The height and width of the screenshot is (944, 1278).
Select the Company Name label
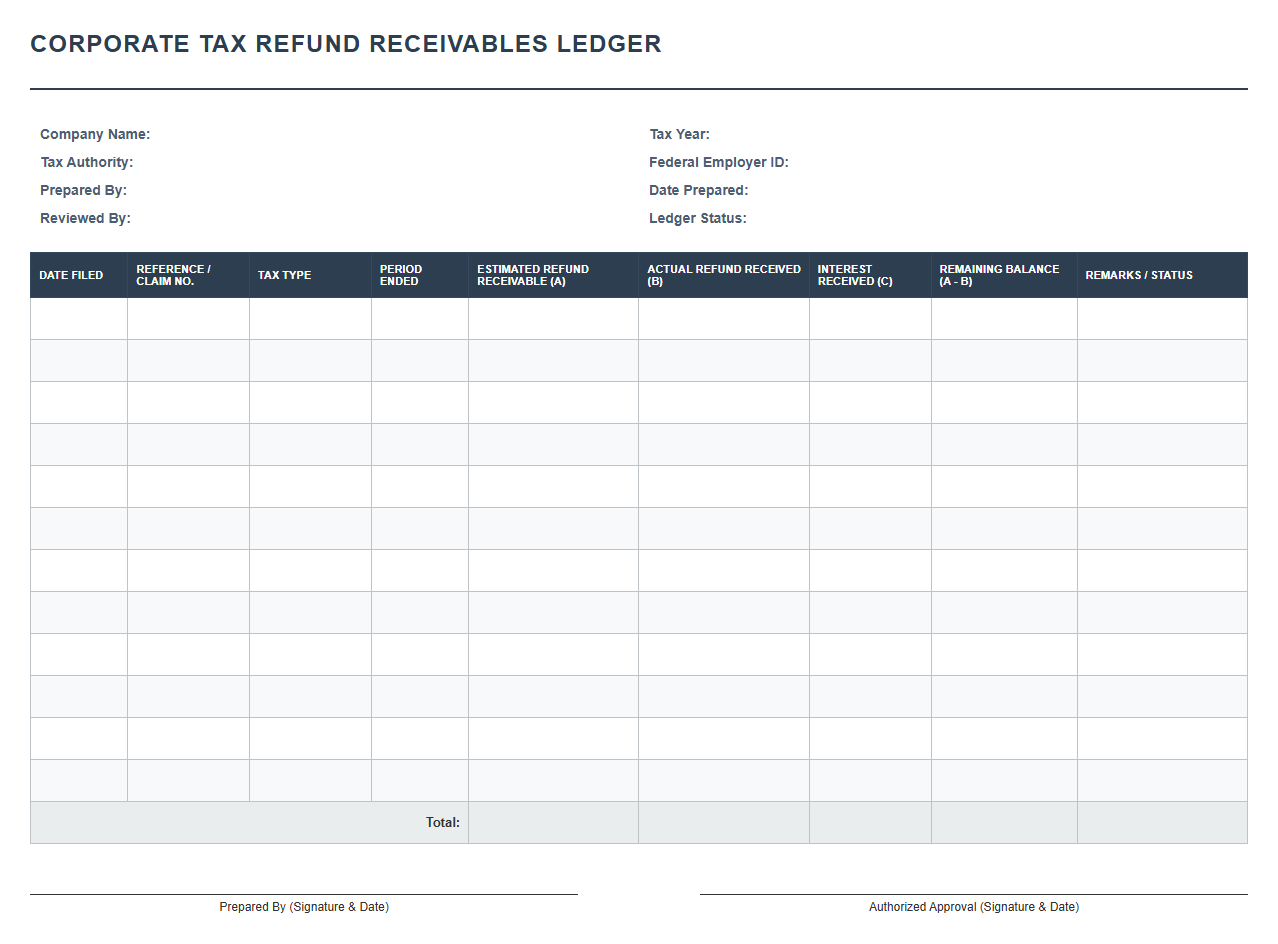(x=95, y=134)
